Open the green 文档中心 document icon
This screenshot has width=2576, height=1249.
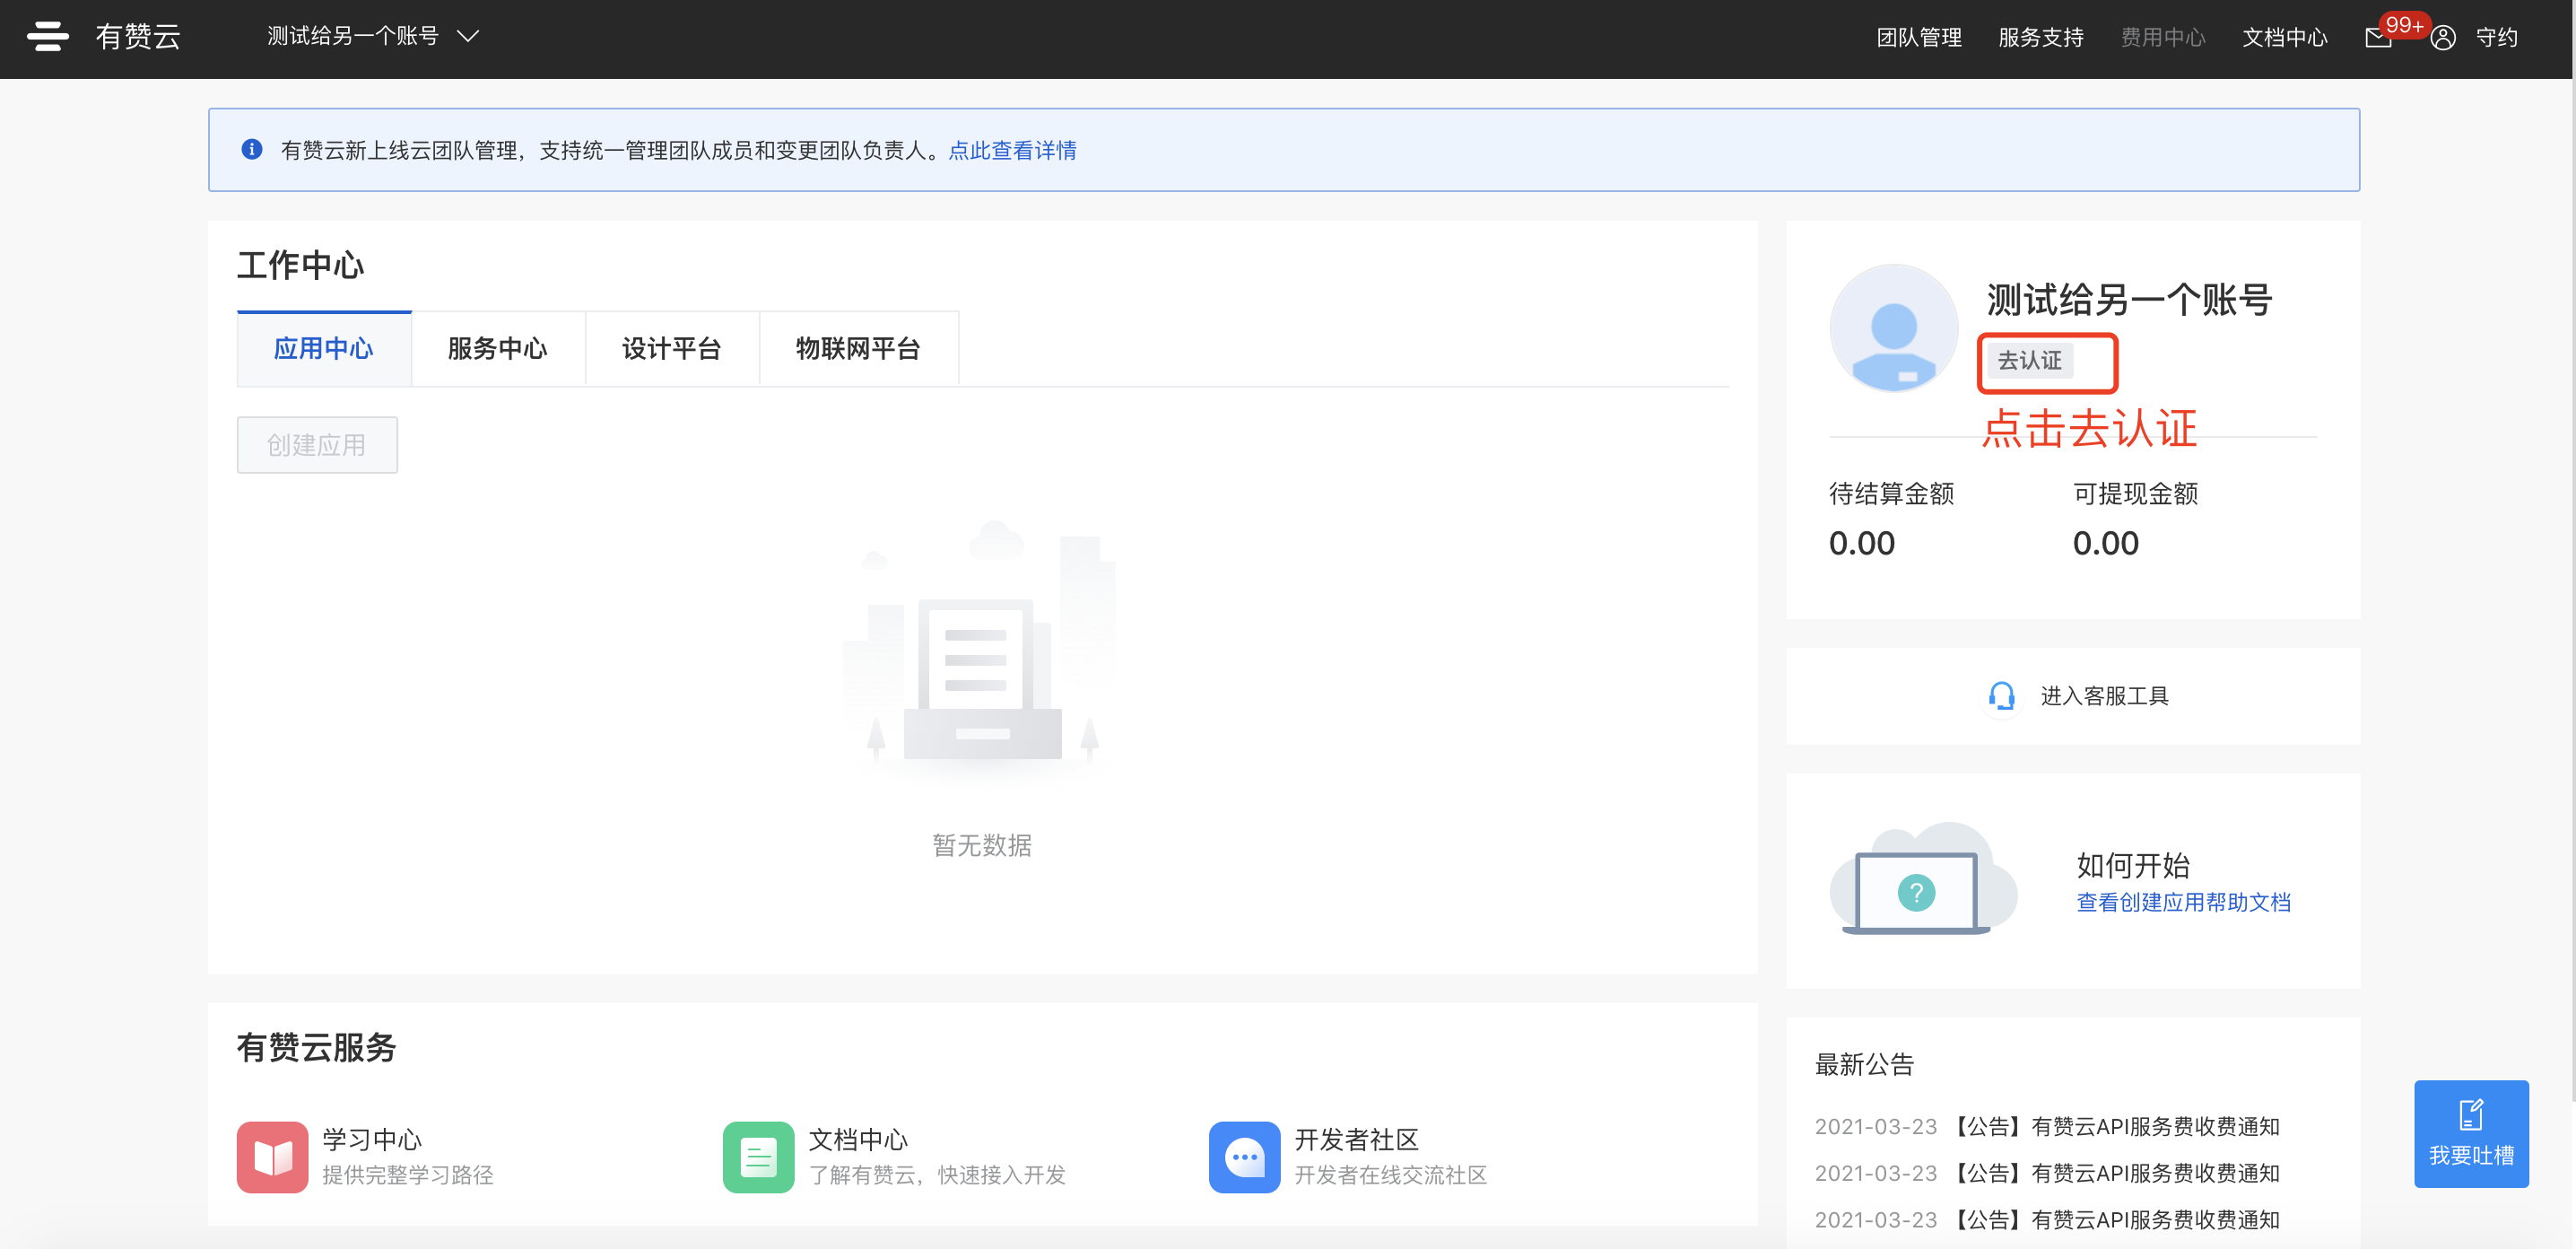point(758,1157)
